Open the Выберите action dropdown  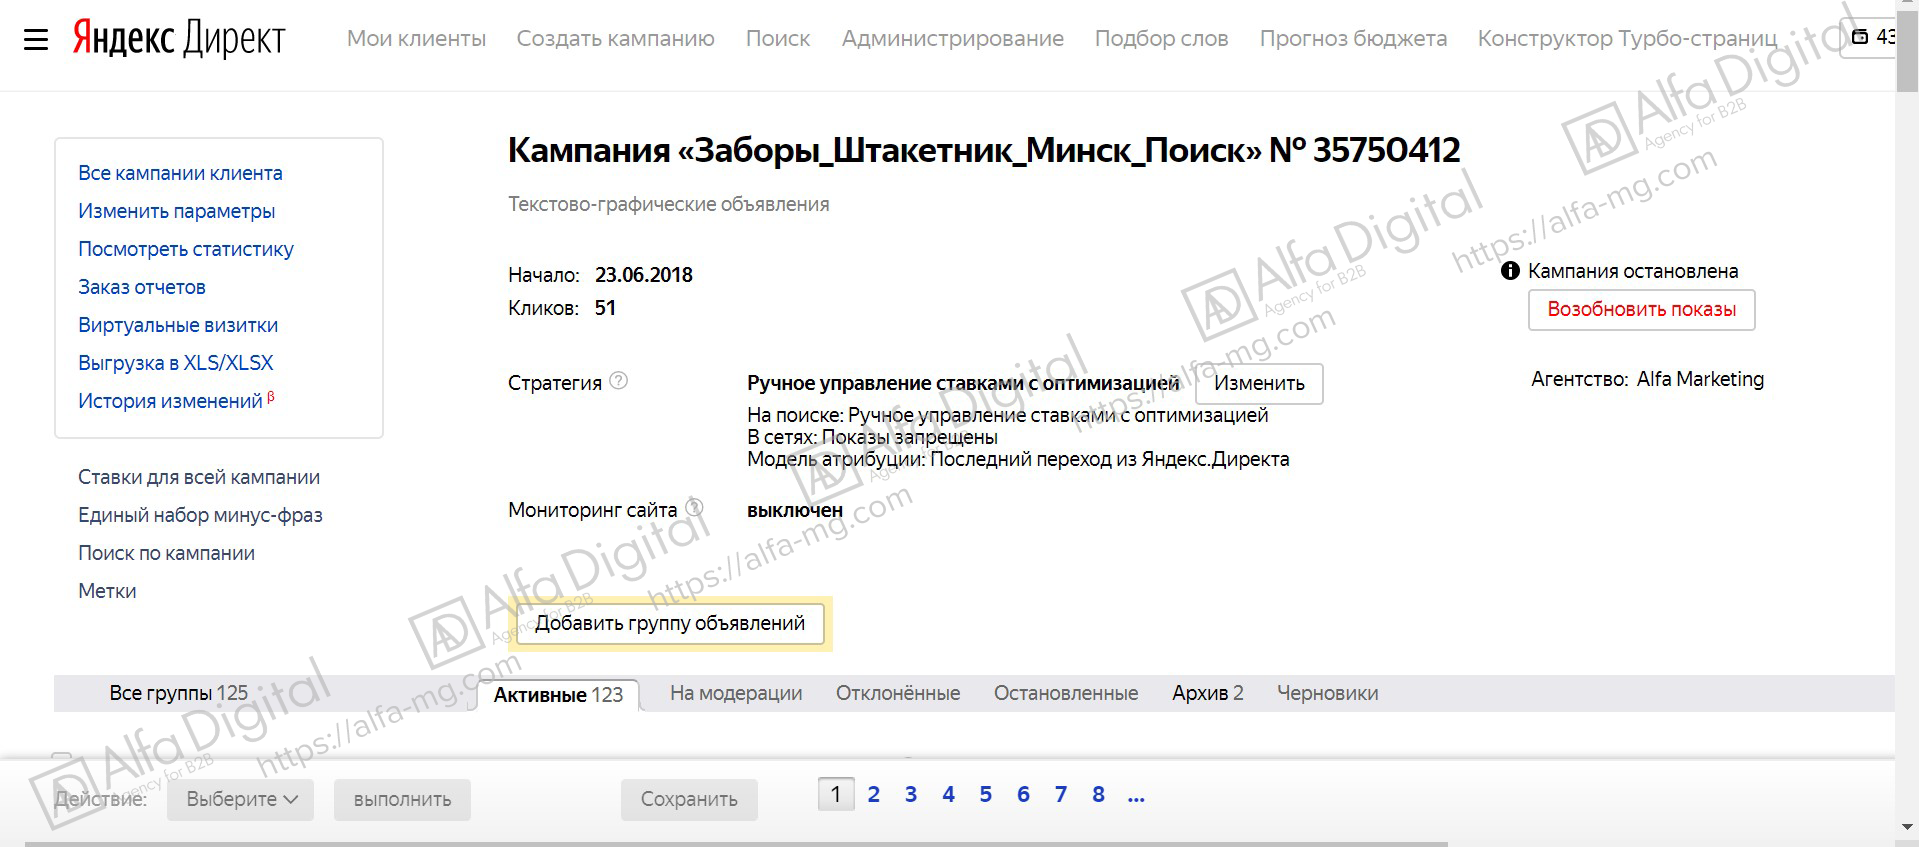click(240, 799)
